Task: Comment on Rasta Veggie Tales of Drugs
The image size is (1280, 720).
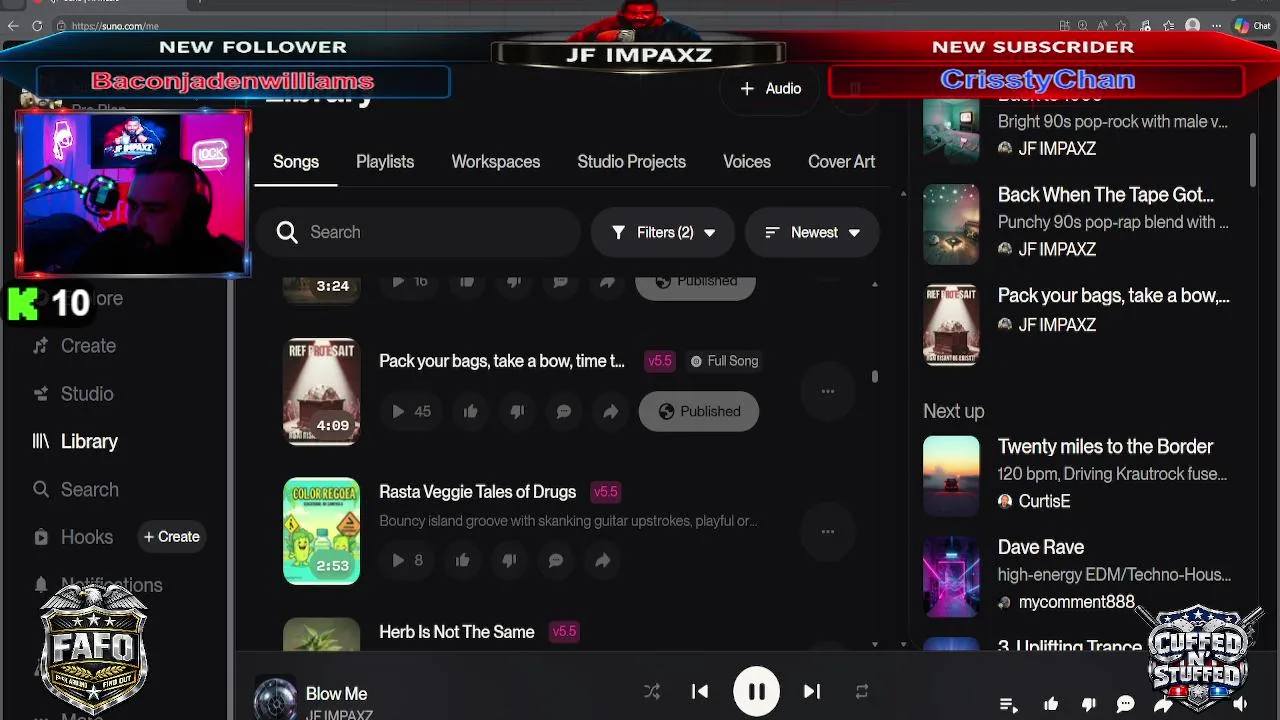Action: 555,560
